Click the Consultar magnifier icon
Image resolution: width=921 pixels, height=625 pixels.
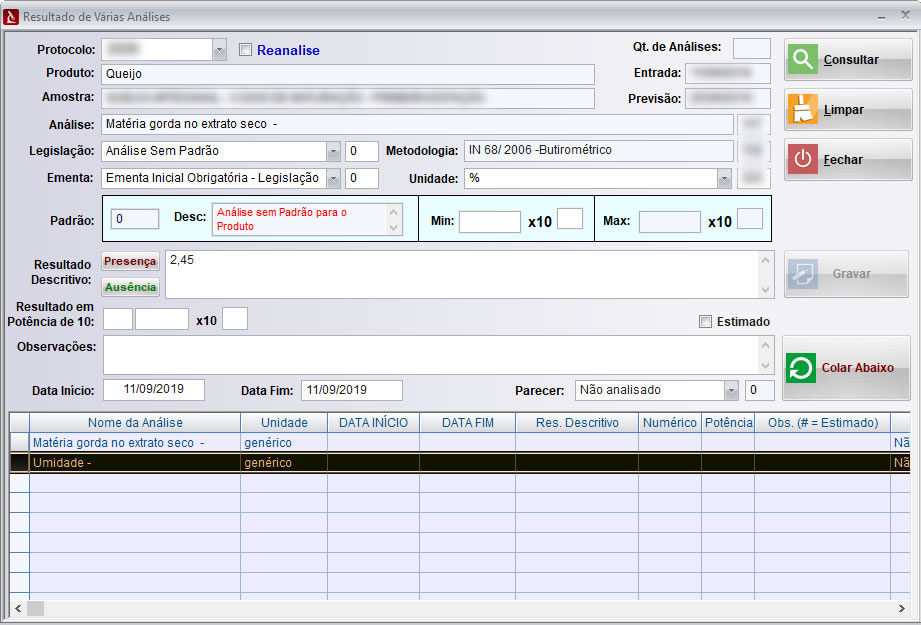(x=802, y=59)
